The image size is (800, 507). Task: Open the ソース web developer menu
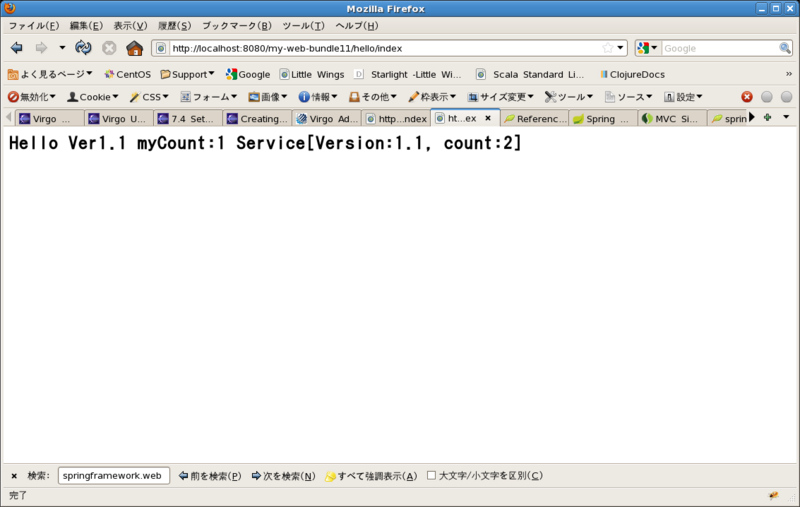click(x=628, y=97)
